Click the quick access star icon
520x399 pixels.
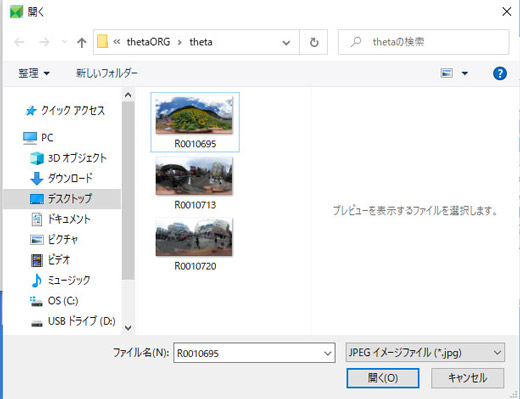point(31,111)
